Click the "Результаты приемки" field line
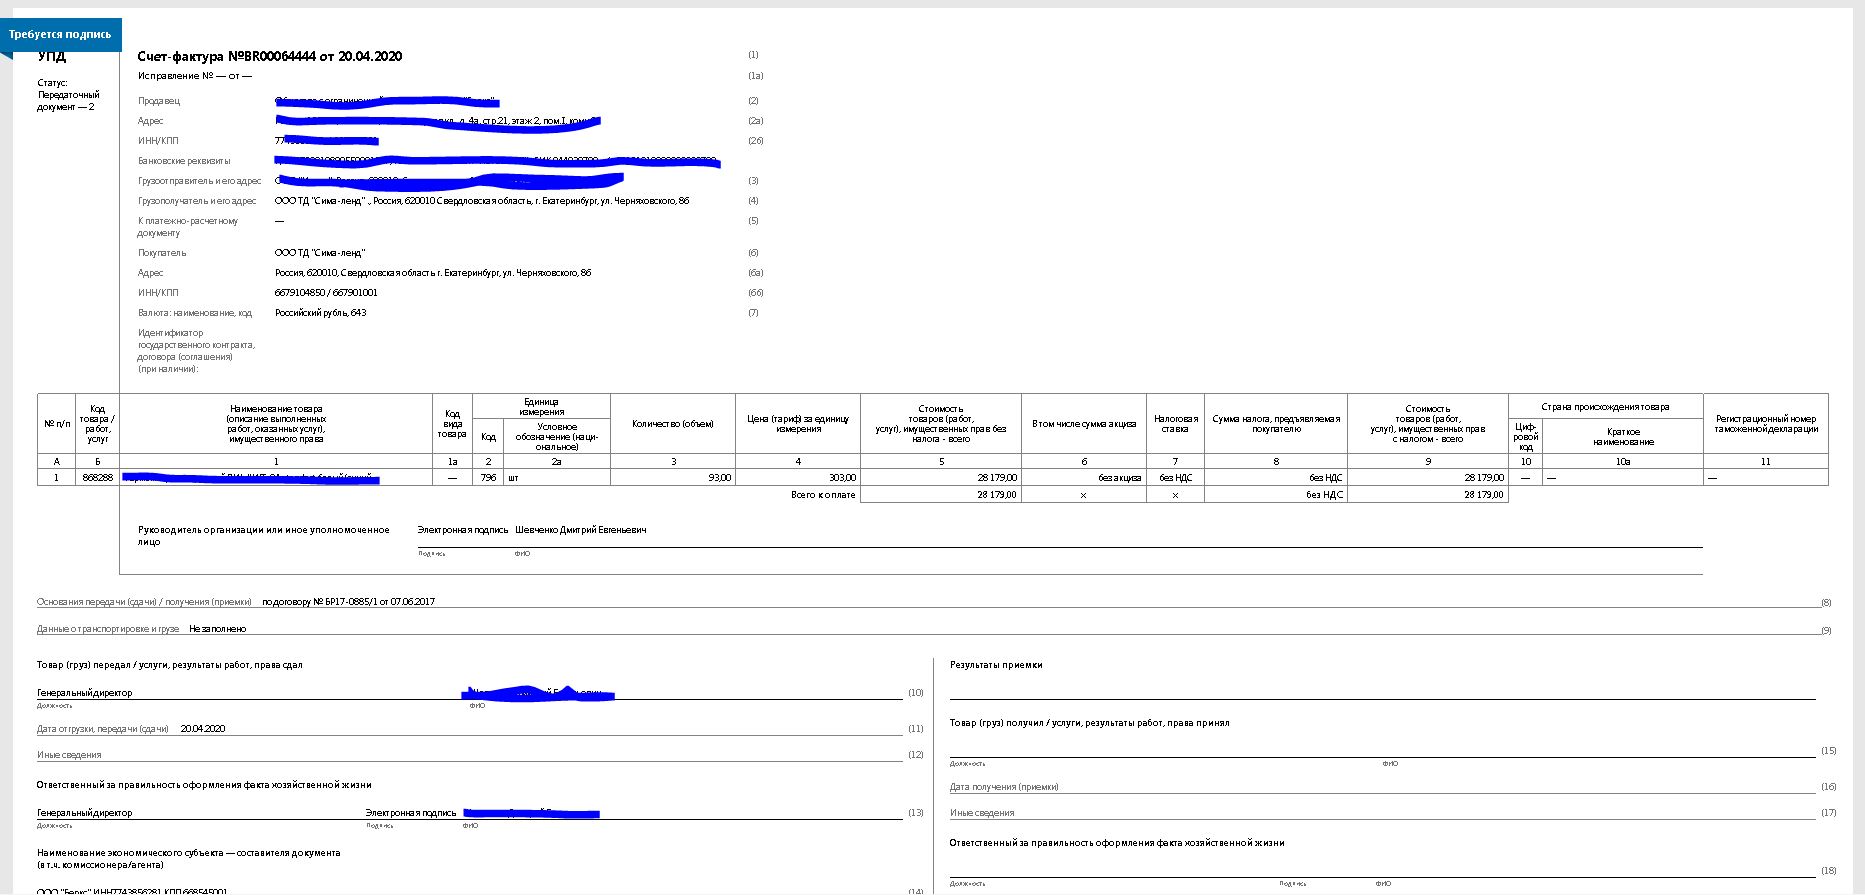1865x895 pixels. 1380,690
